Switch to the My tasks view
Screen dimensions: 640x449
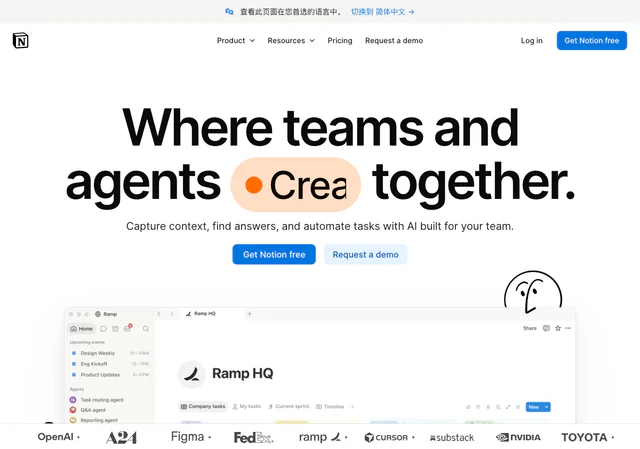[247, 407]
